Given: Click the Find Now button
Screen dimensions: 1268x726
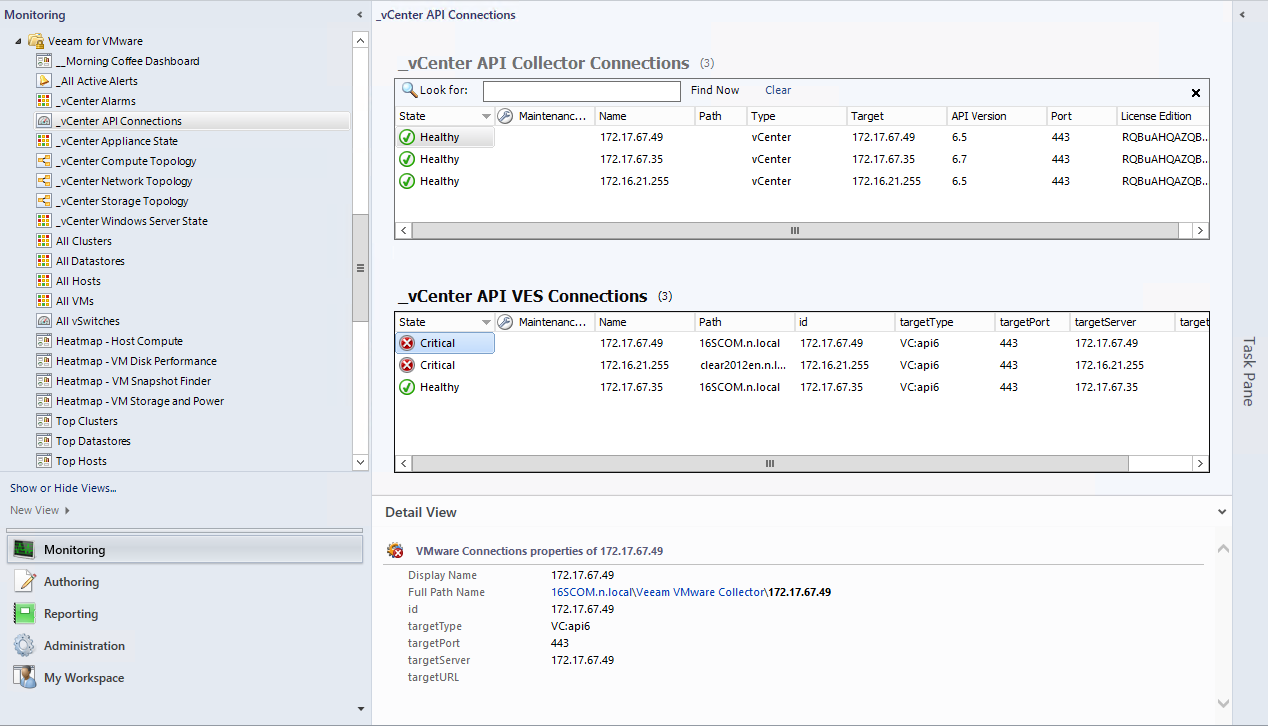Looking at the screenshot, I should (x=715, y=90).
